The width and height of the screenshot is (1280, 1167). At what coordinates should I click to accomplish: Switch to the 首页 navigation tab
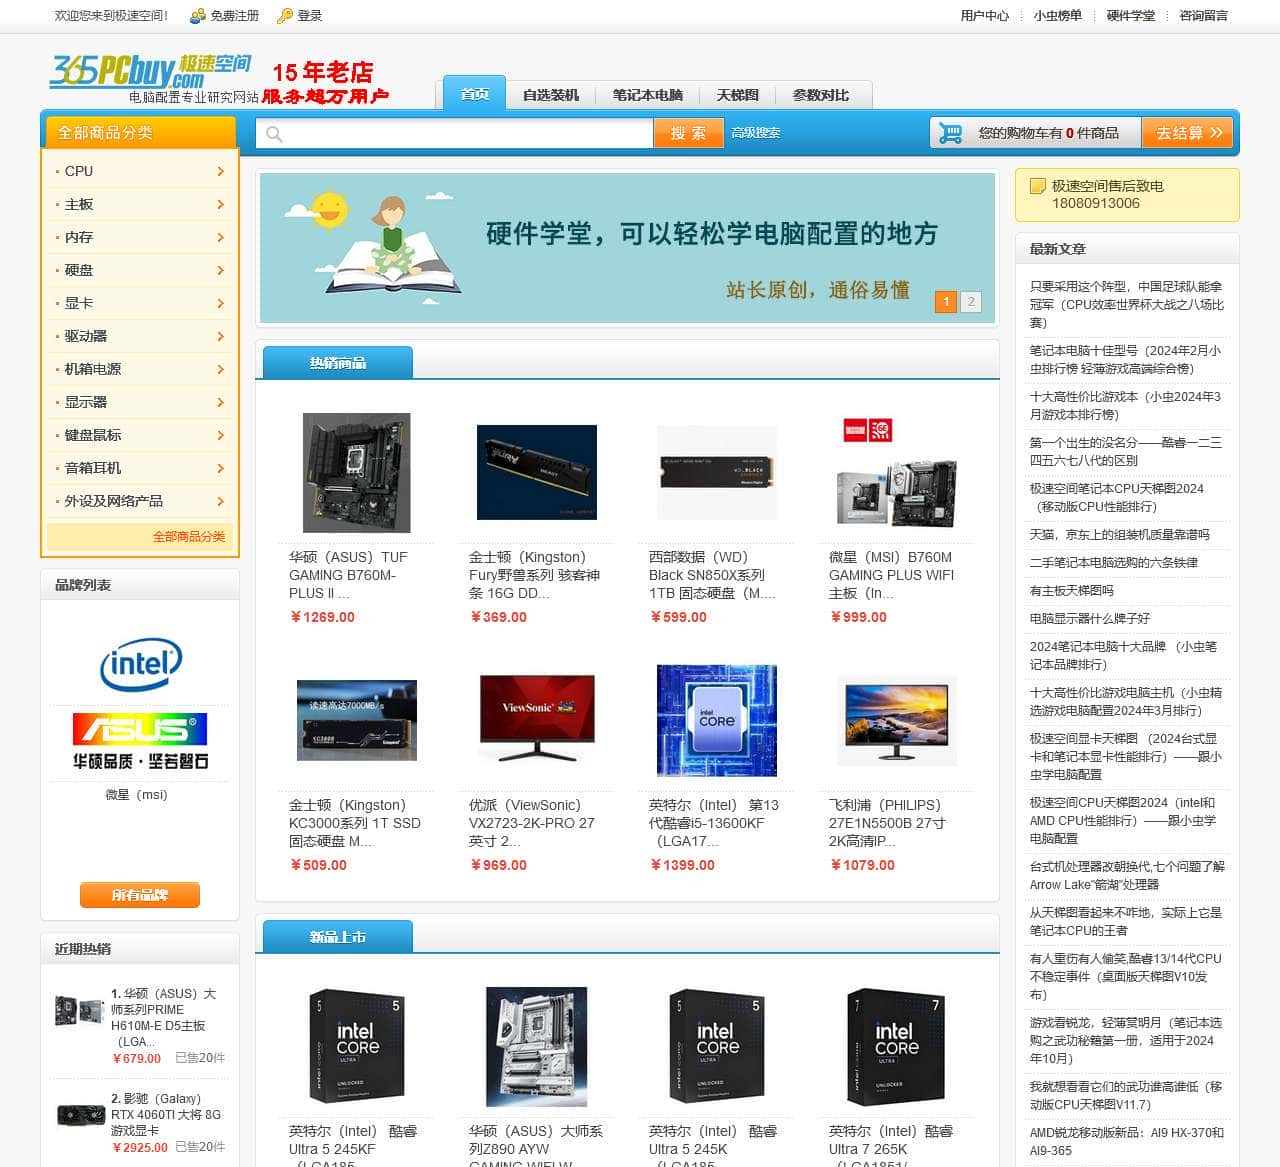475,94
